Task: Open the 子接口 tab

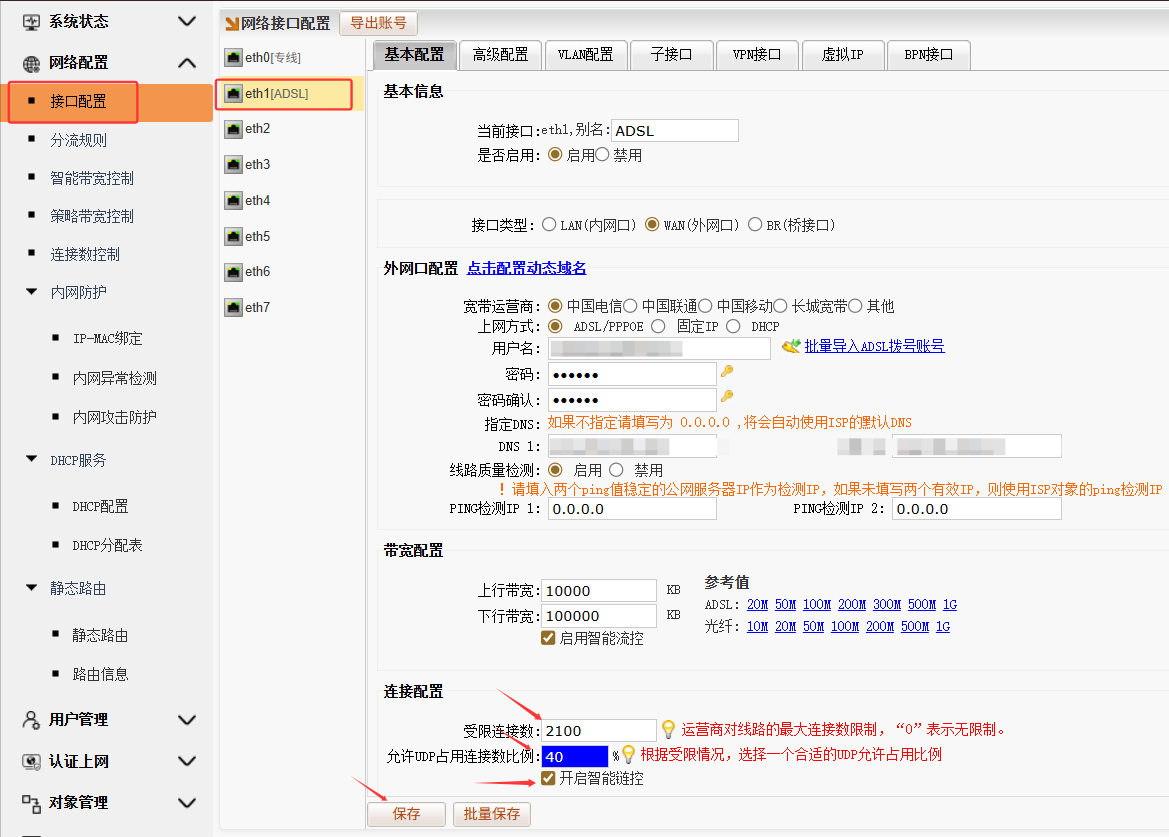Action: pyautogui.click(x=671, y=55)
